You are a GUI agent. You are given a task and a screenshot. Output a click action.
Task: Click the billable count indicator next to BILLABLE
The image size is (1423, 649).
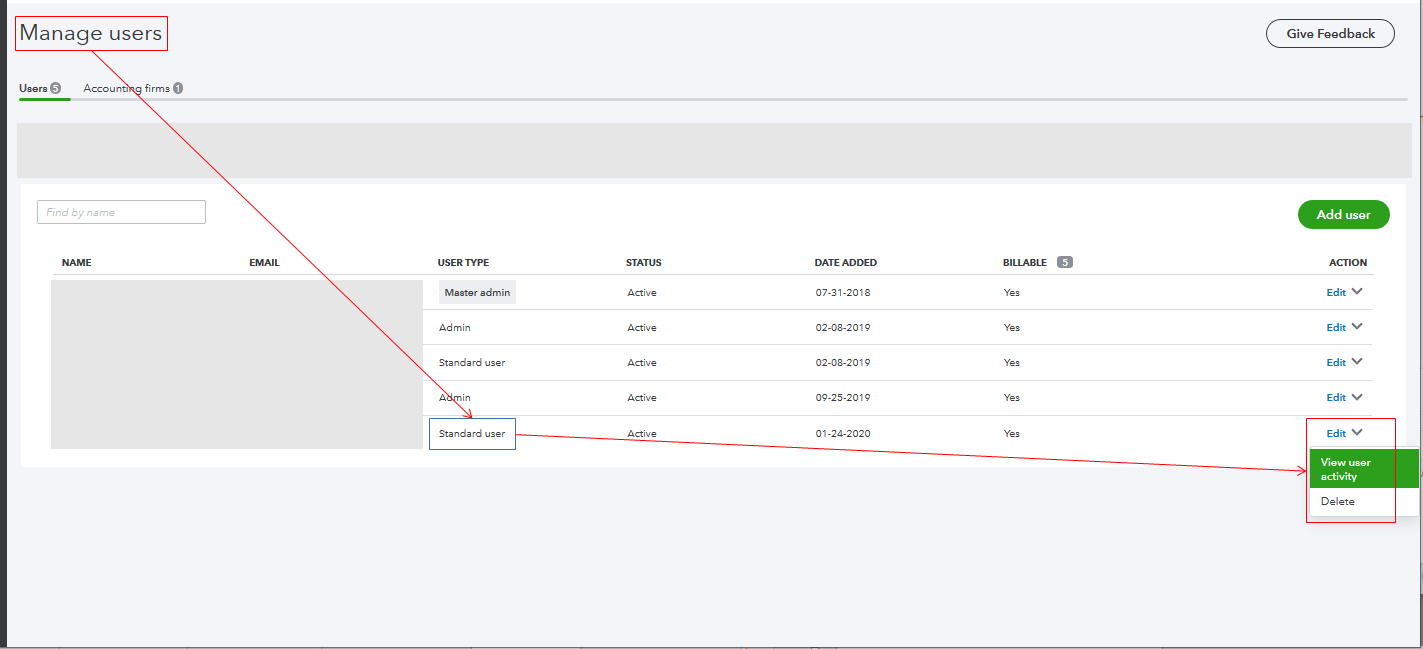click(x=1065, y=262)
